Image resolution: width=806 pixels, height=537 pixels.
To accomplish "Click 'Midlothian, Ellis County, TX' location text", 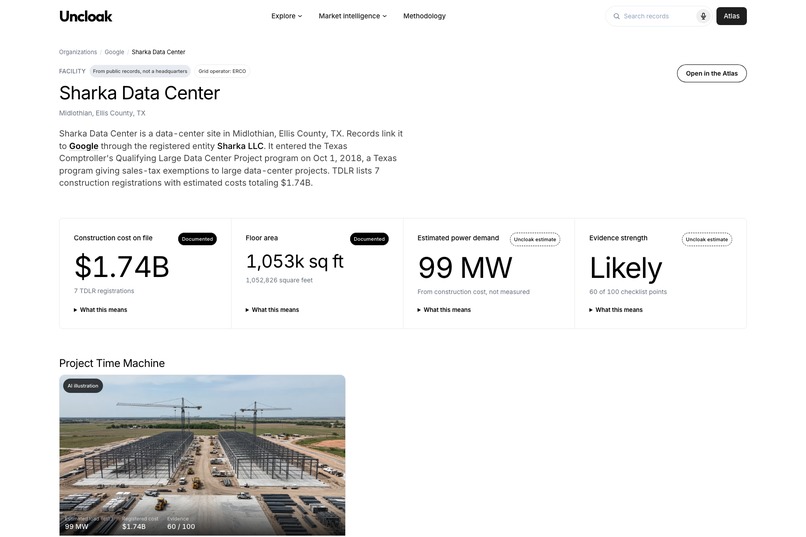I will [102, 113].
